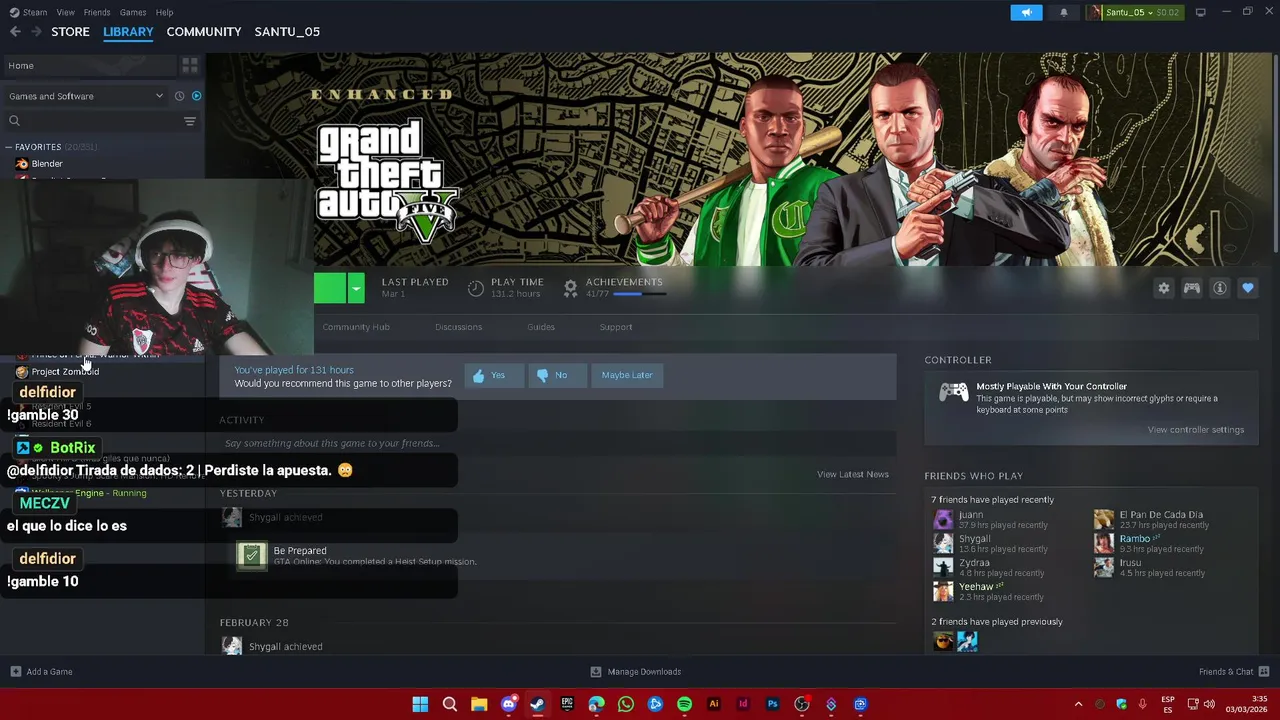This screenshot has height=720, width=1280.
Task: Open the Games and Software dropdown
Action: [86, 96]
